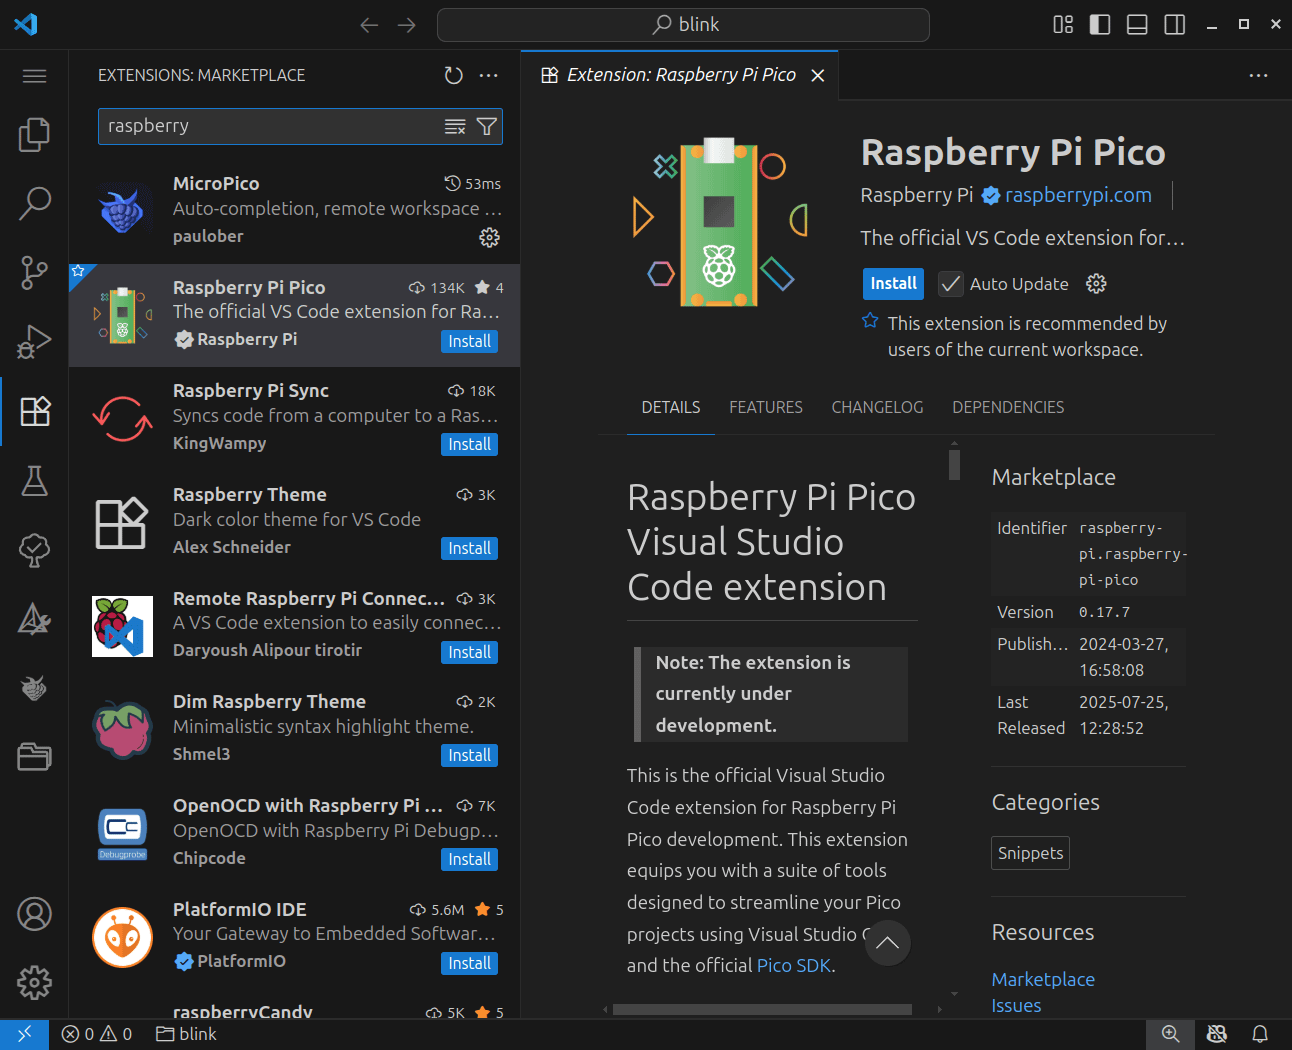Open the extensions filter dropdown
1292x1050 pixels.
click(x=487, y=126)
